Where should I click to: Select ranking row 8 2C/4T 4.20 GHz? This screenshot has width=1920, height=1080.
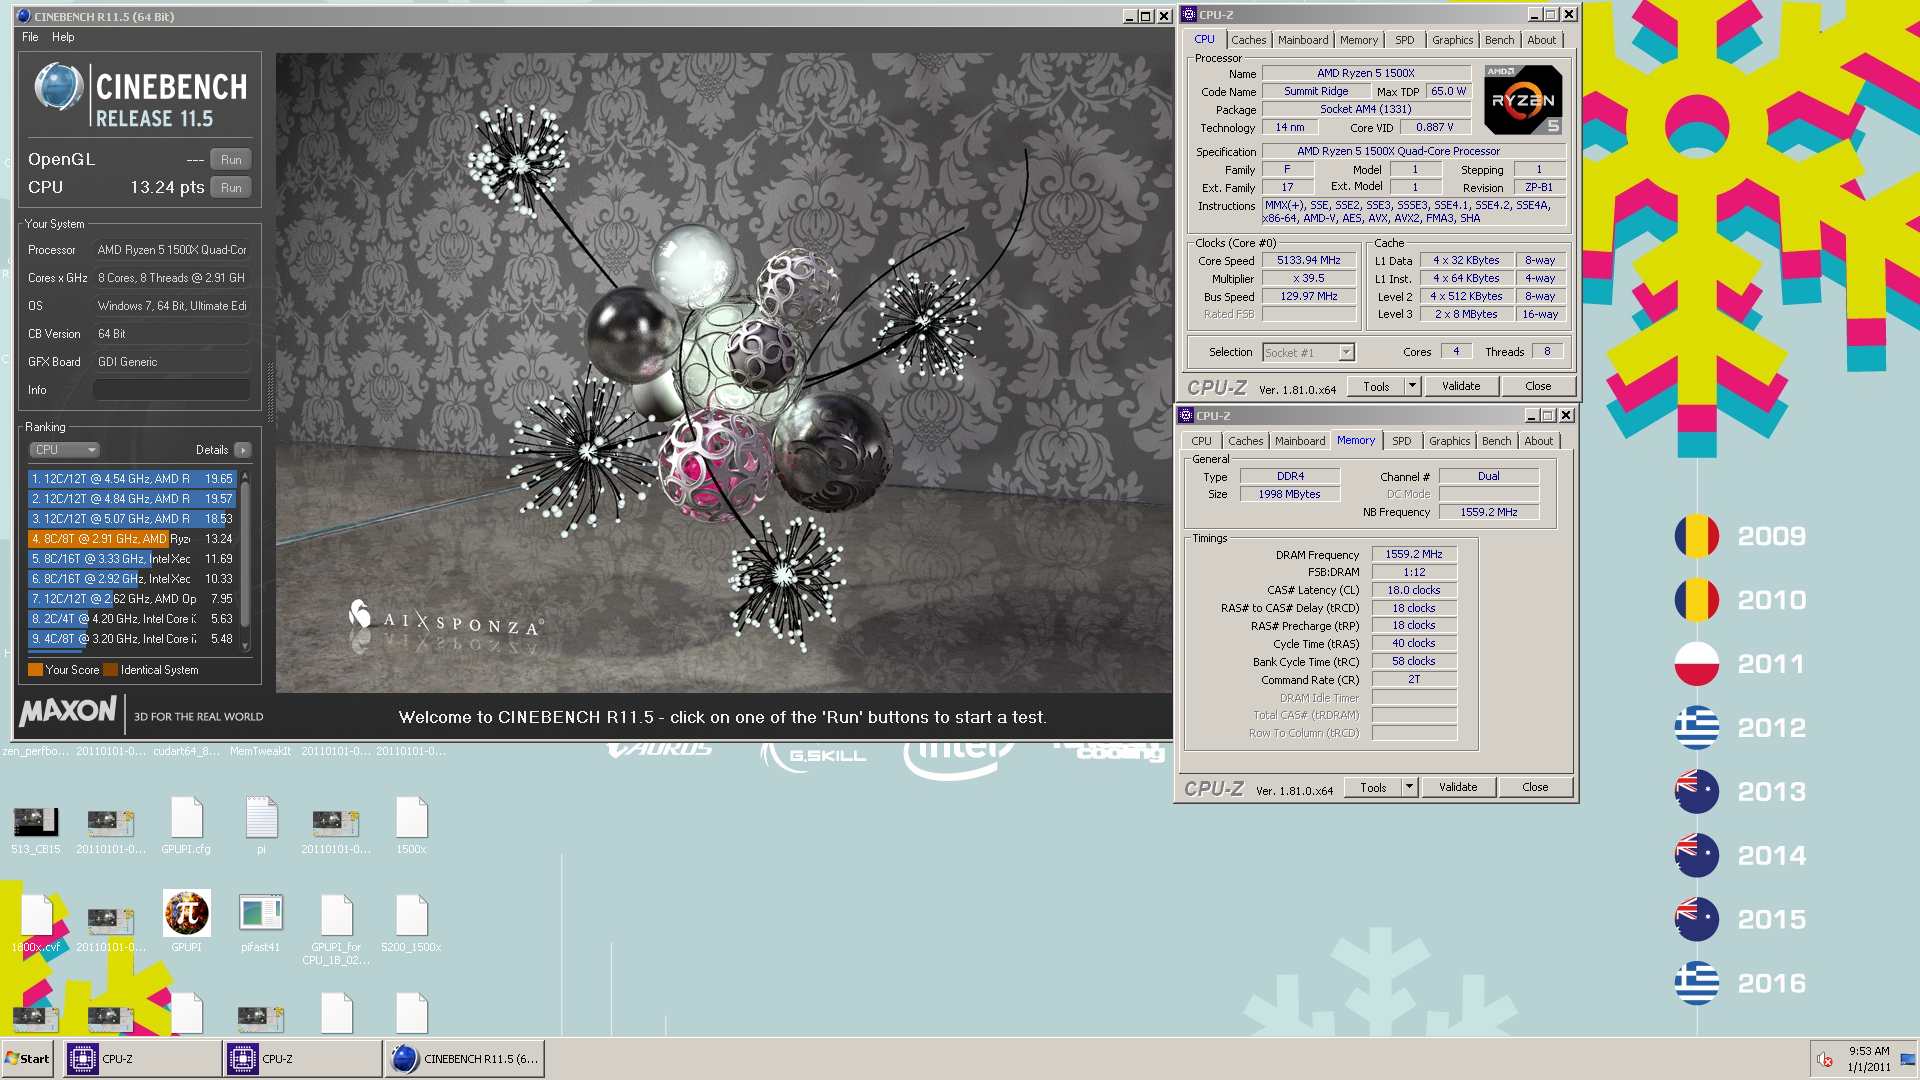point(132,619)
